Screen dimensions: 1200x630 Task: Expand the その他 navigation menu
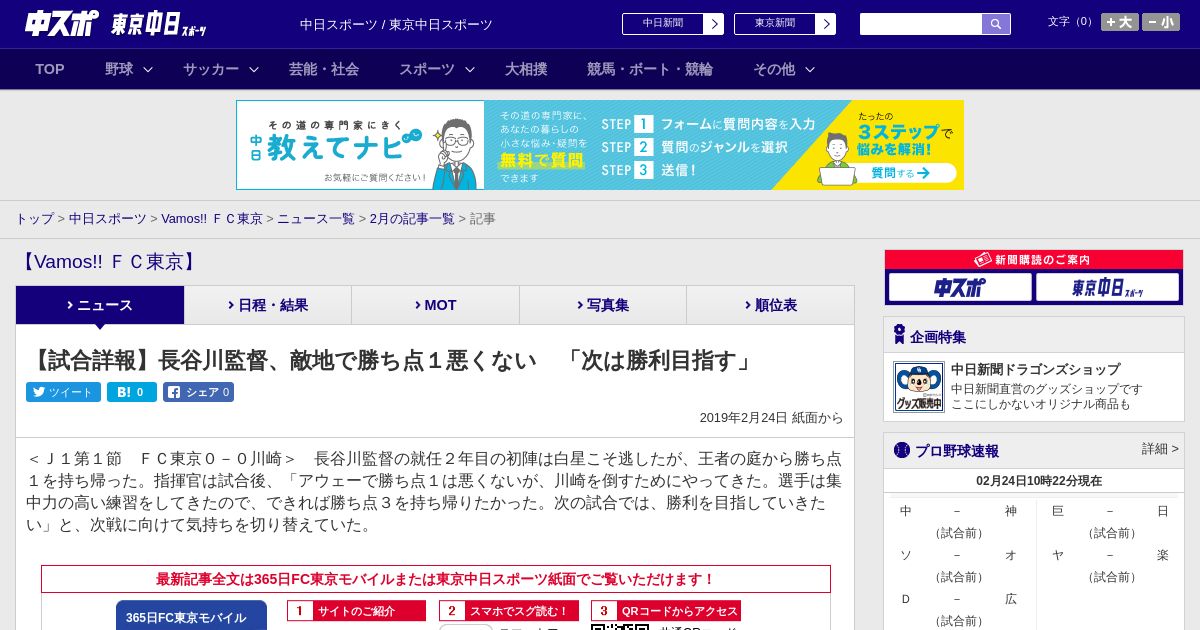tap(784, 69)
